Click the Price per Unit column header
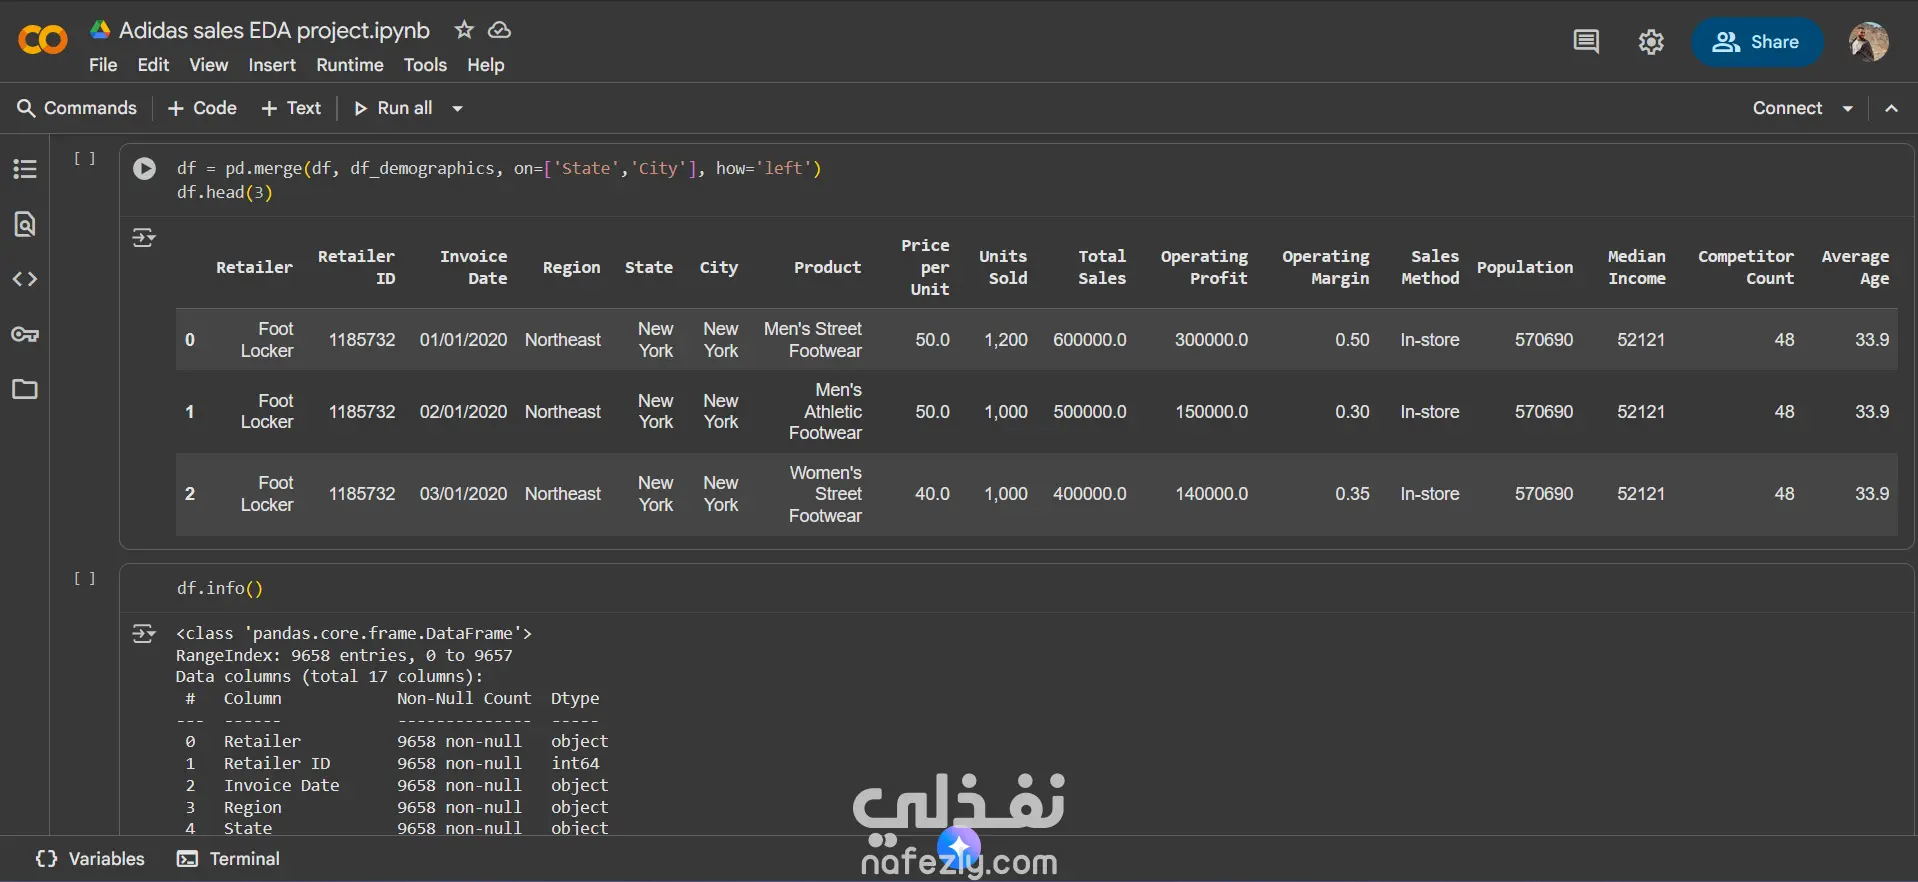1918x882 pixels. [x=925, y=267]
